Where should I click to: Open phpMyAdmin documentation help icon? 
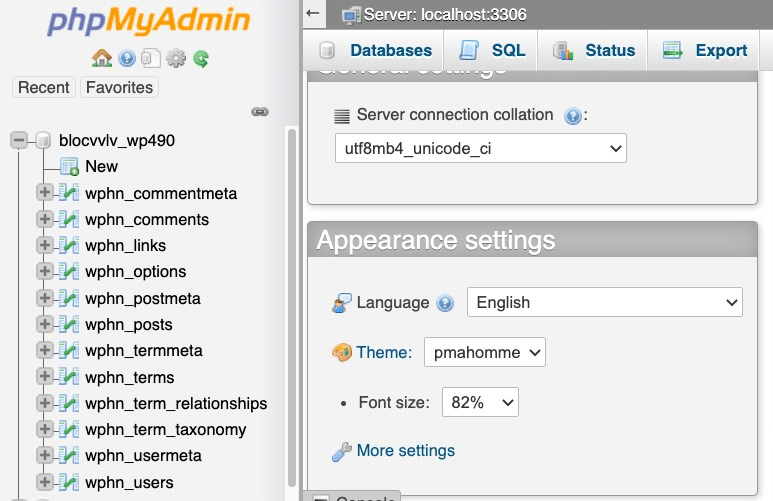(x=127, y=59)
